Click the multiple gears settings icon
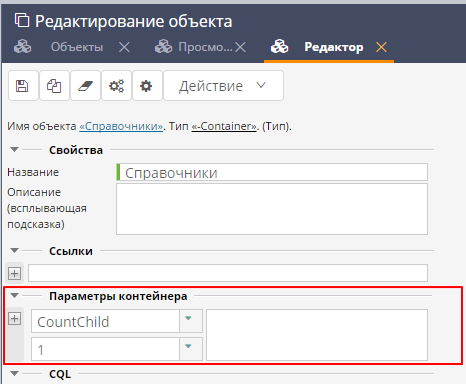 tap(116, 86)
